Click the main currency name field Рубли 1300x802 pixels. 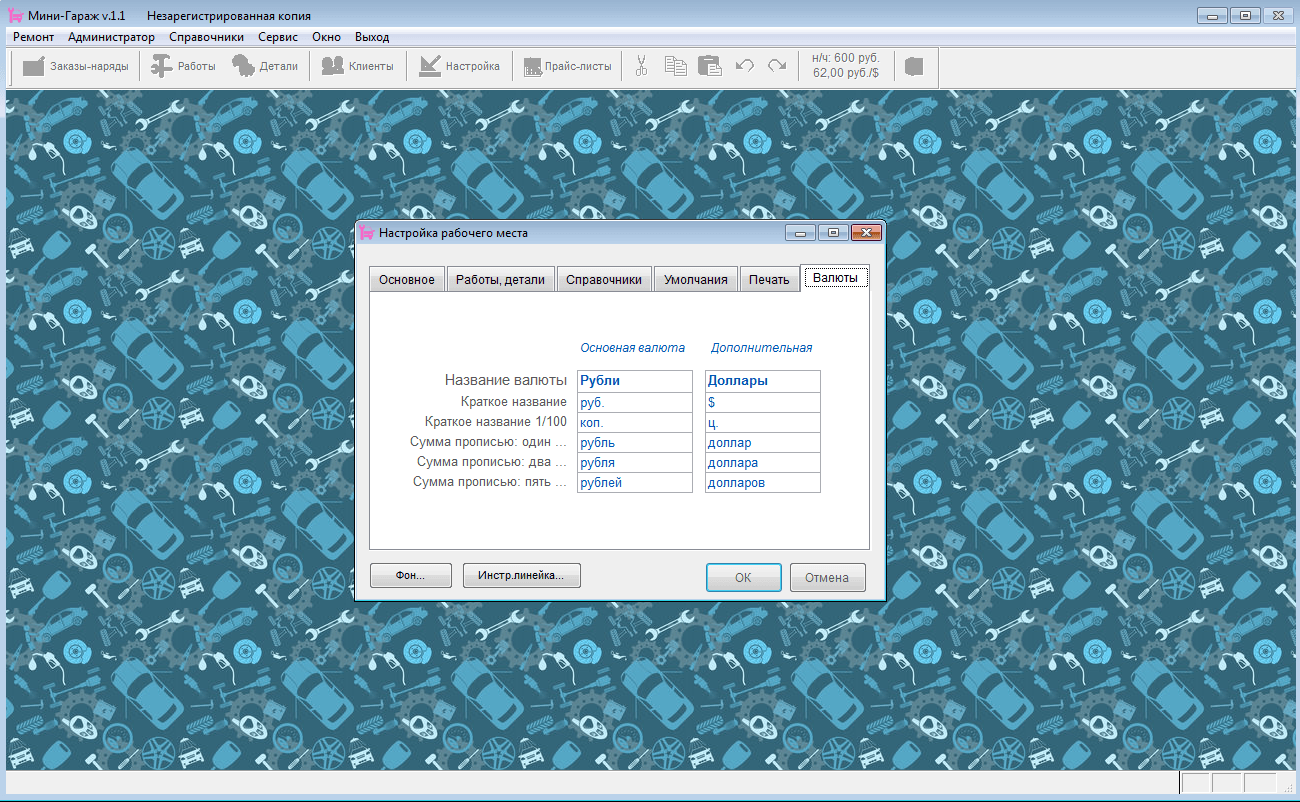635,381
